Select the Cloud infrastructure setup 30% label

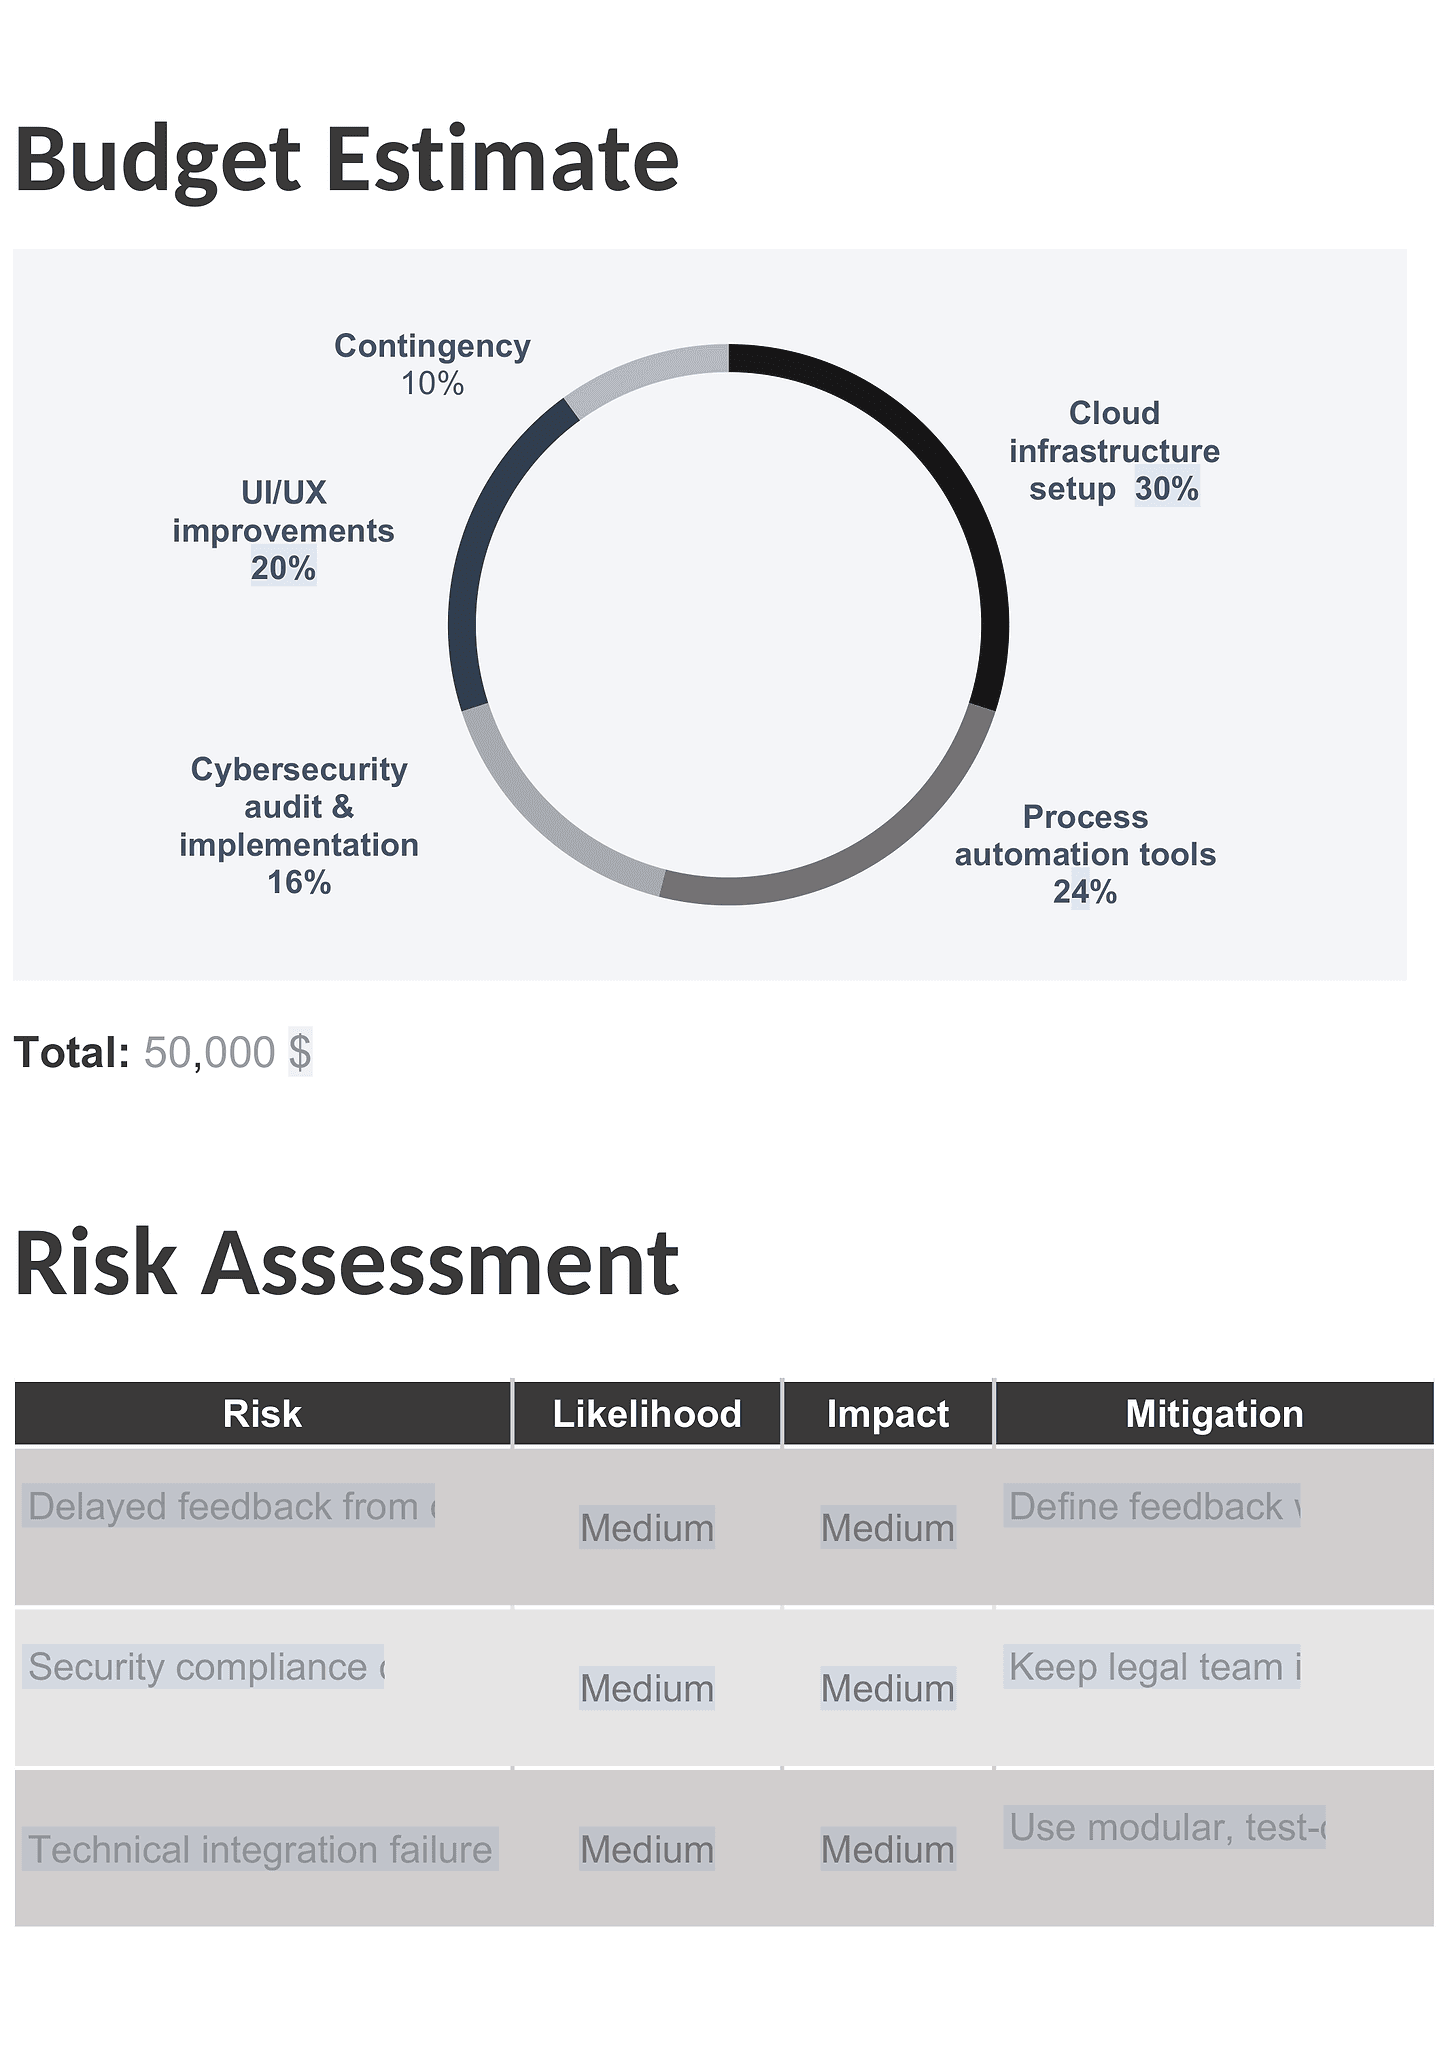point(1114,451)
